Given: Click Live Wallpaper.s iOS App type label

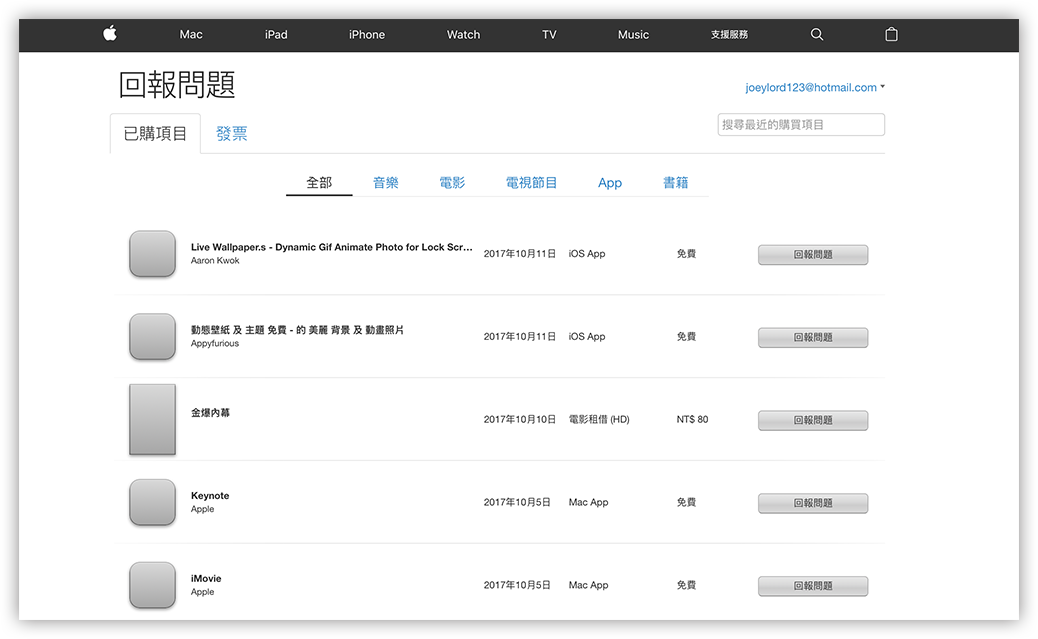Looking at the screenshot, I should pyautogui.click(x=587, y=254).
